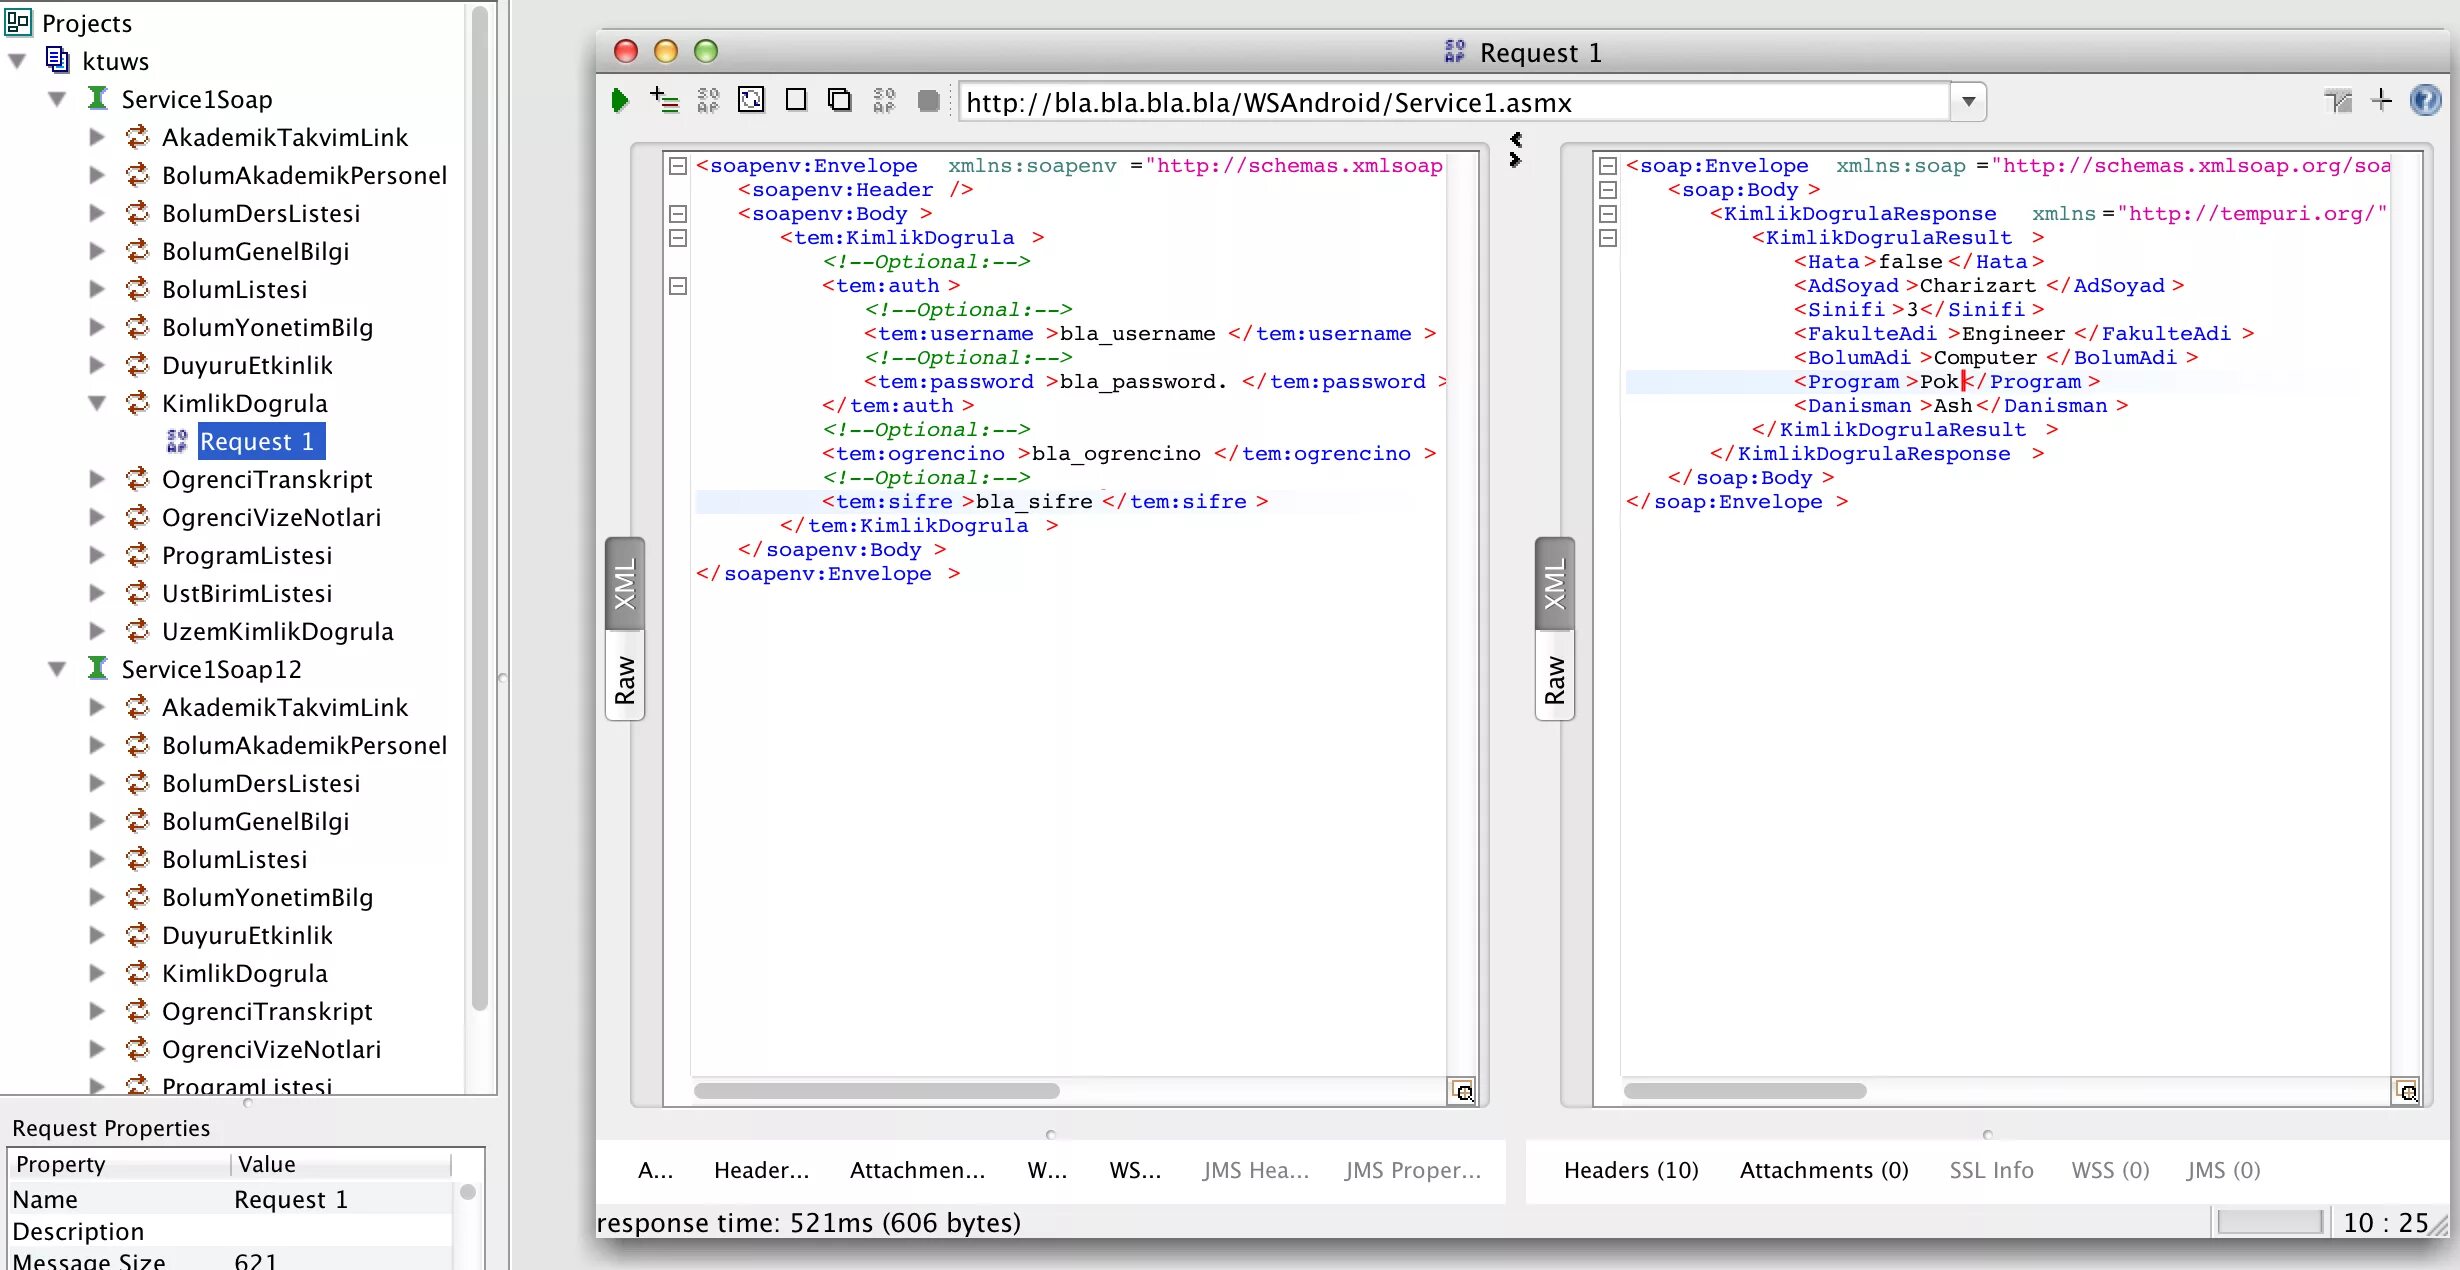Click the plus icon beside help button
Image resolution: width=2460 pixels, height=1270 pixels.
[2382, 101]
